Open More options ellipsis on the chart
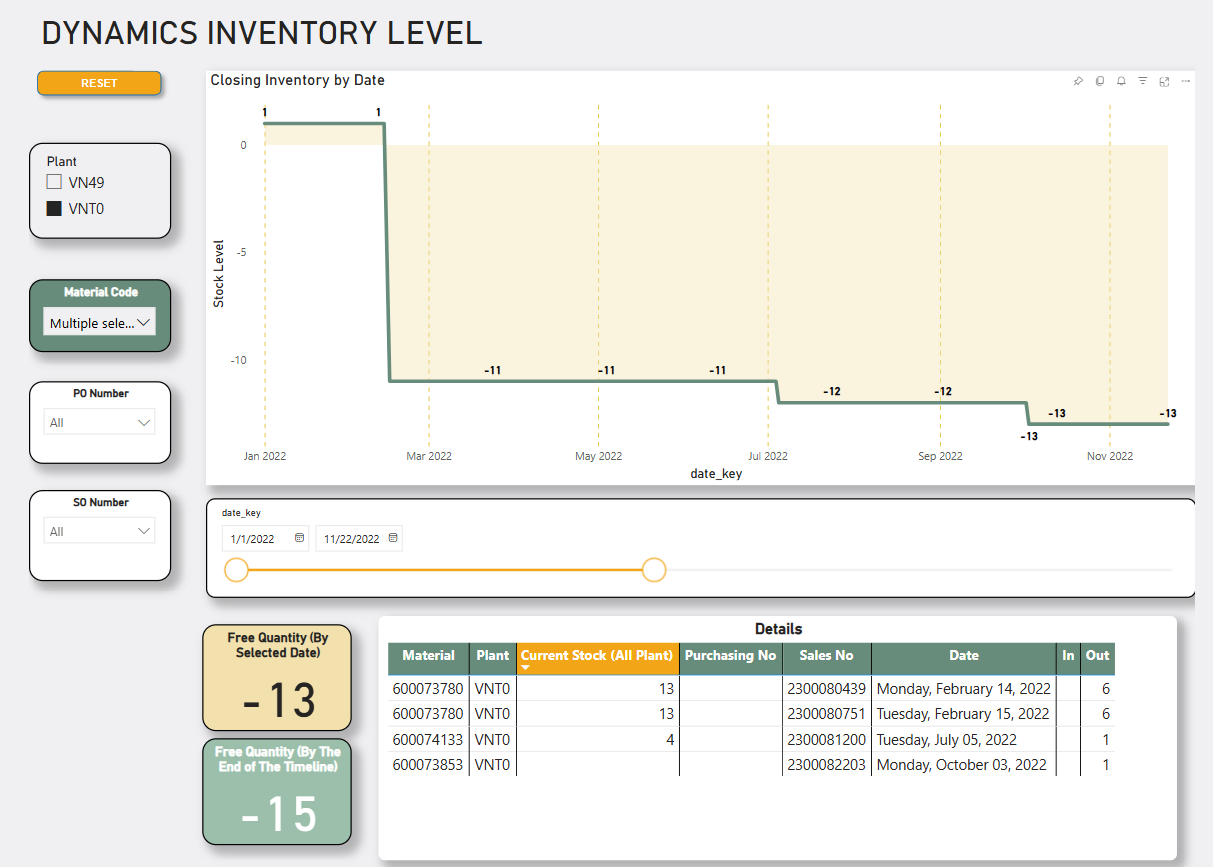Image resolution: width=1213 pixels, height=867 pixels. [x=1186, y=81]
